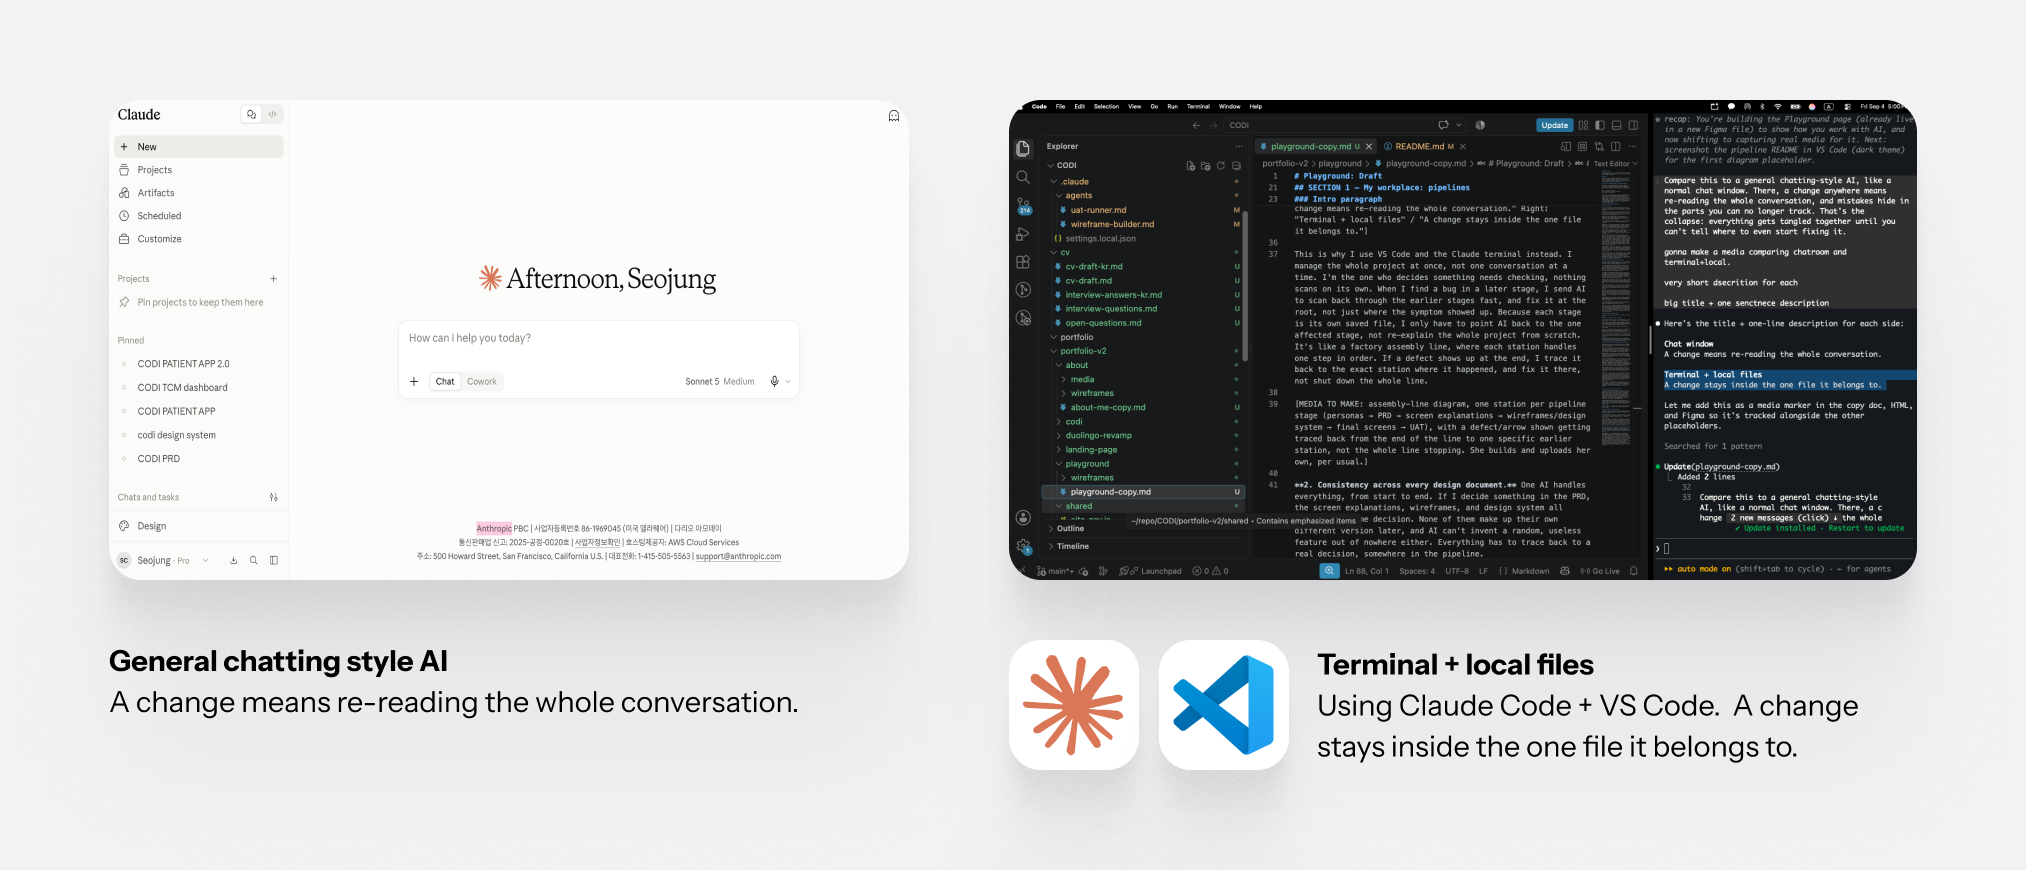Open the Terminal menu in macOS menu bar
This screenshot has width=2026, height=870.
1198,106
